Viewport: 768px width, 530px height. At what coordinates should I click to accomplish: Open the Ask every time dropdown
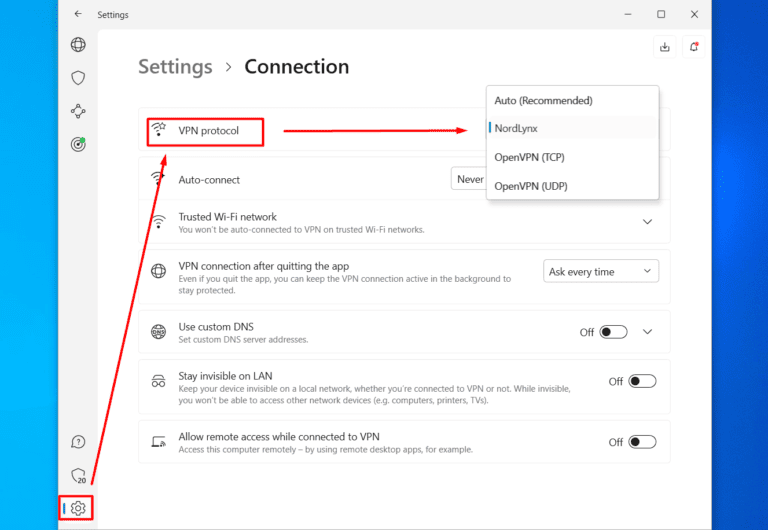click(x=601, y=271)
